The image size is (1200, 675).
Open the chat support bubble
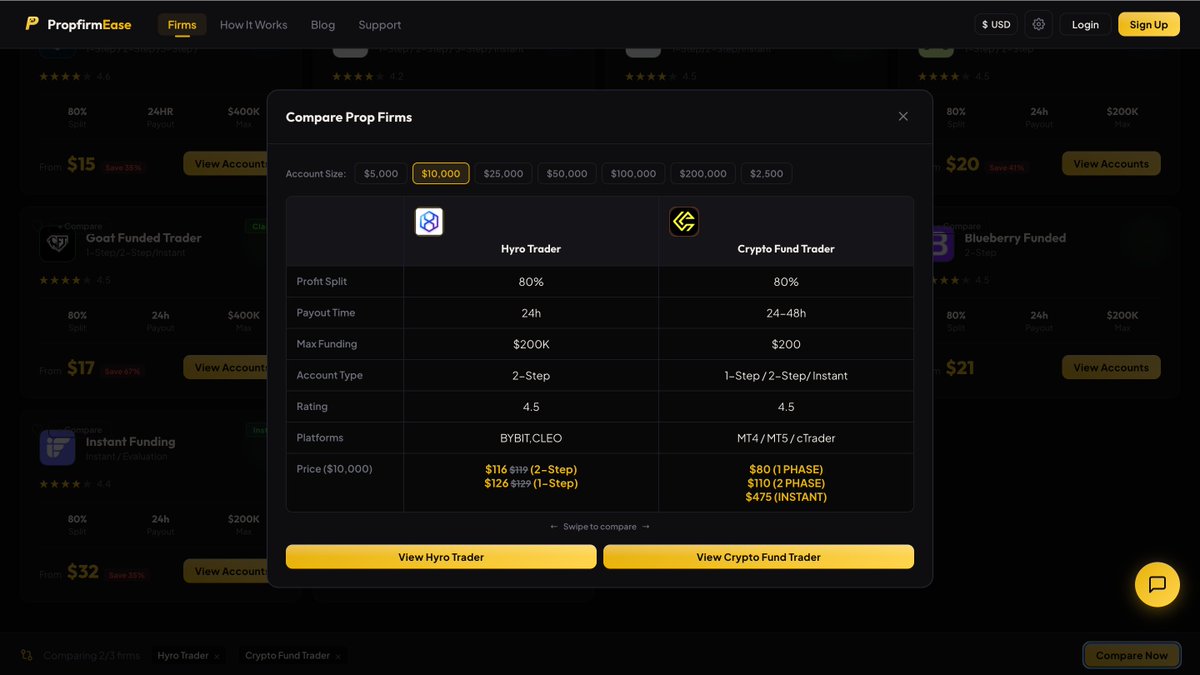pyautogui.click(x=1157, y=584)
